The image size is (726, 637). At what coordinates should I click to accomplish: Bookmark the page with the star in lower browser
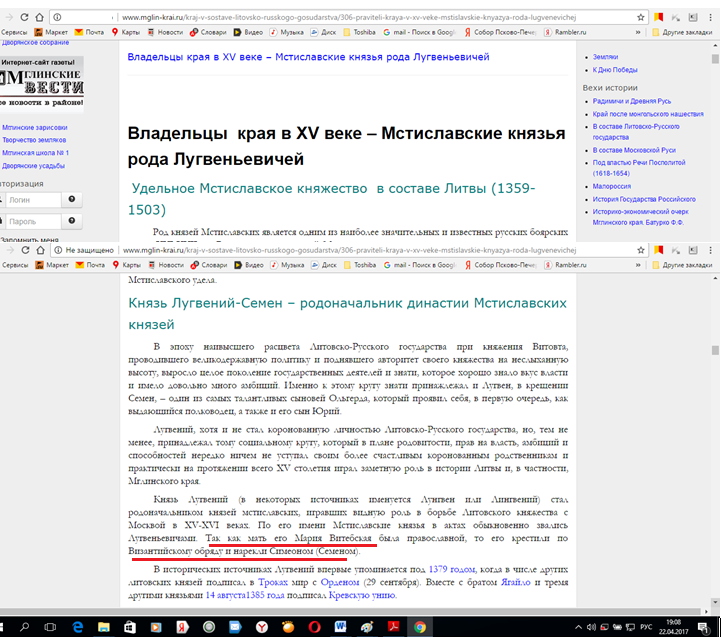(641, 250)
